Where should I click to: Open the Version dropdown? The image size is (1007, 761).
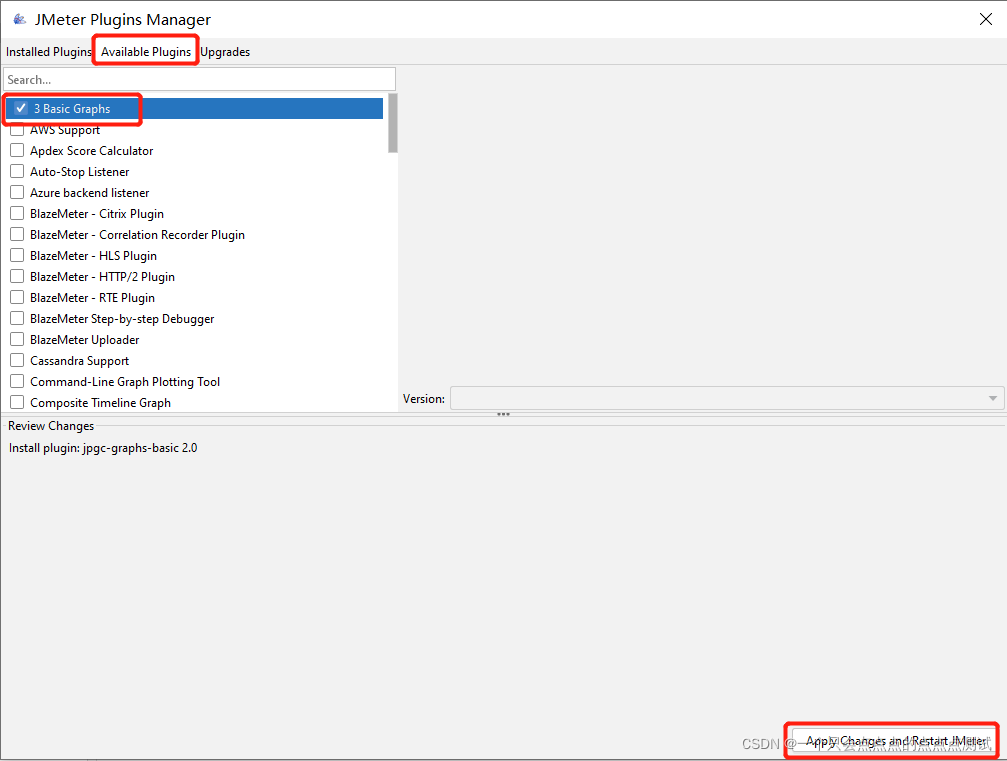coord(726,398)
